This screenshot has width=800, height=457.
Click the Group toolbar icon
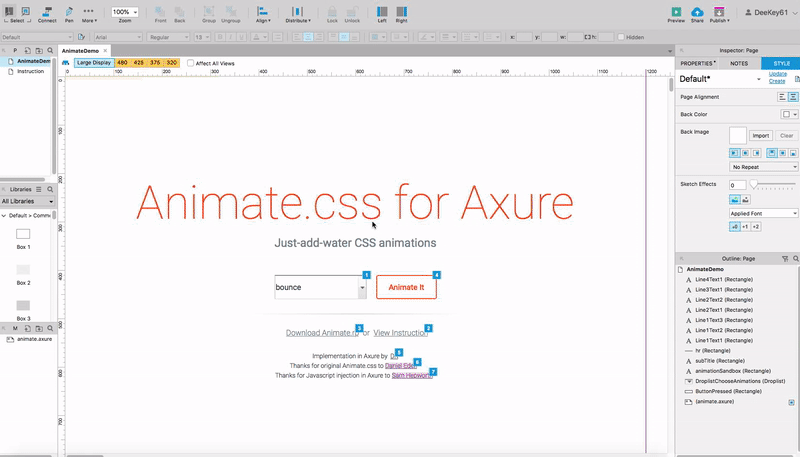(209, 14)
